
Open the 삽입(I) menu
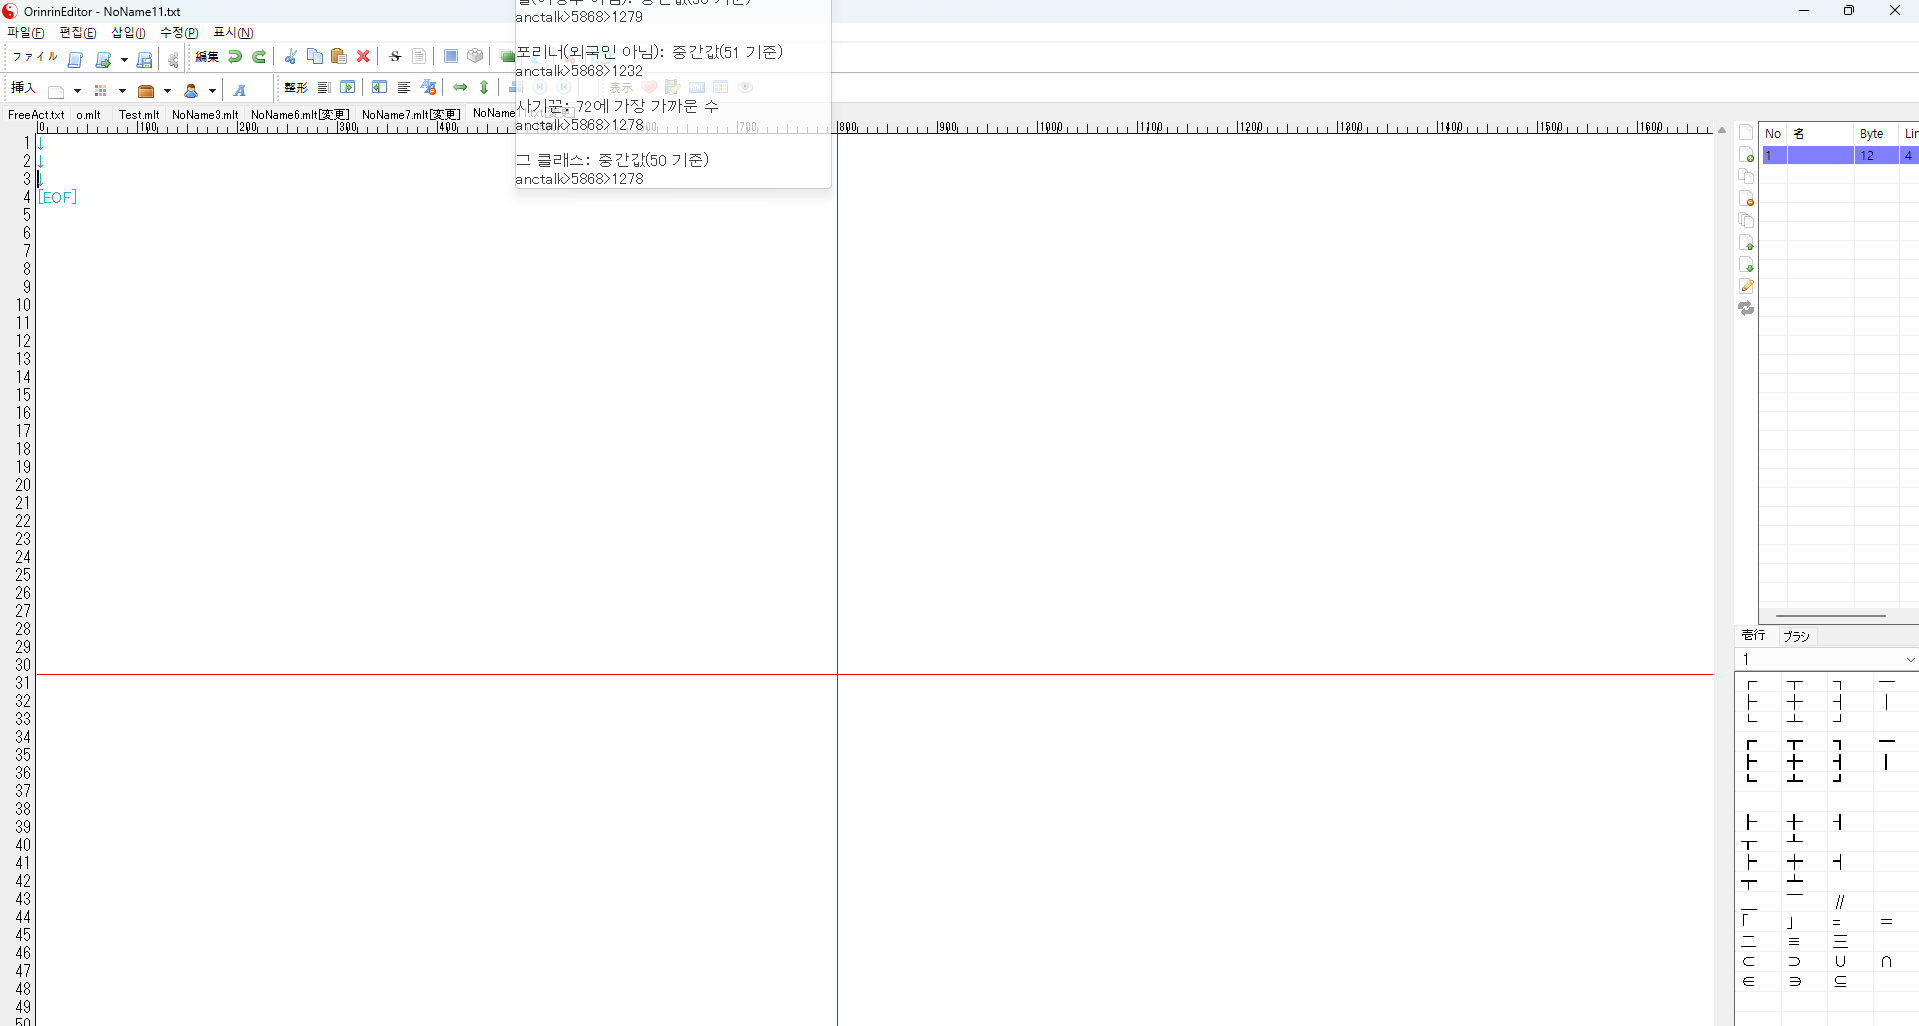point(128,33)
